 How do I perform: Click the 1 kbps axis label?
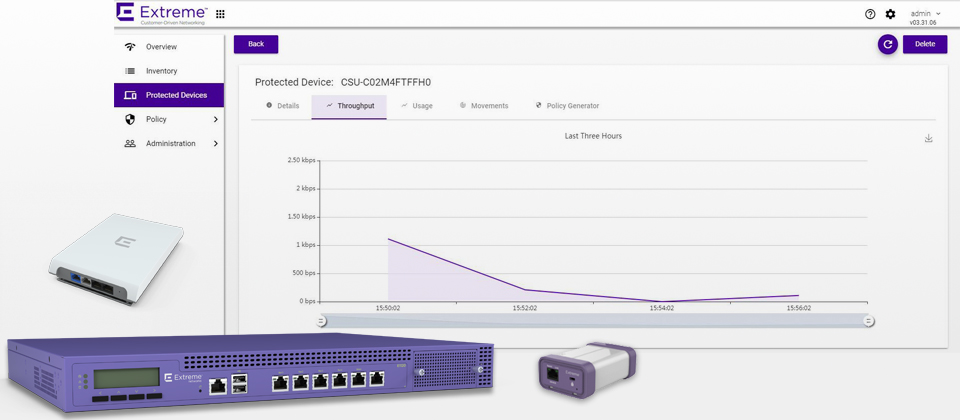(305, 245)
